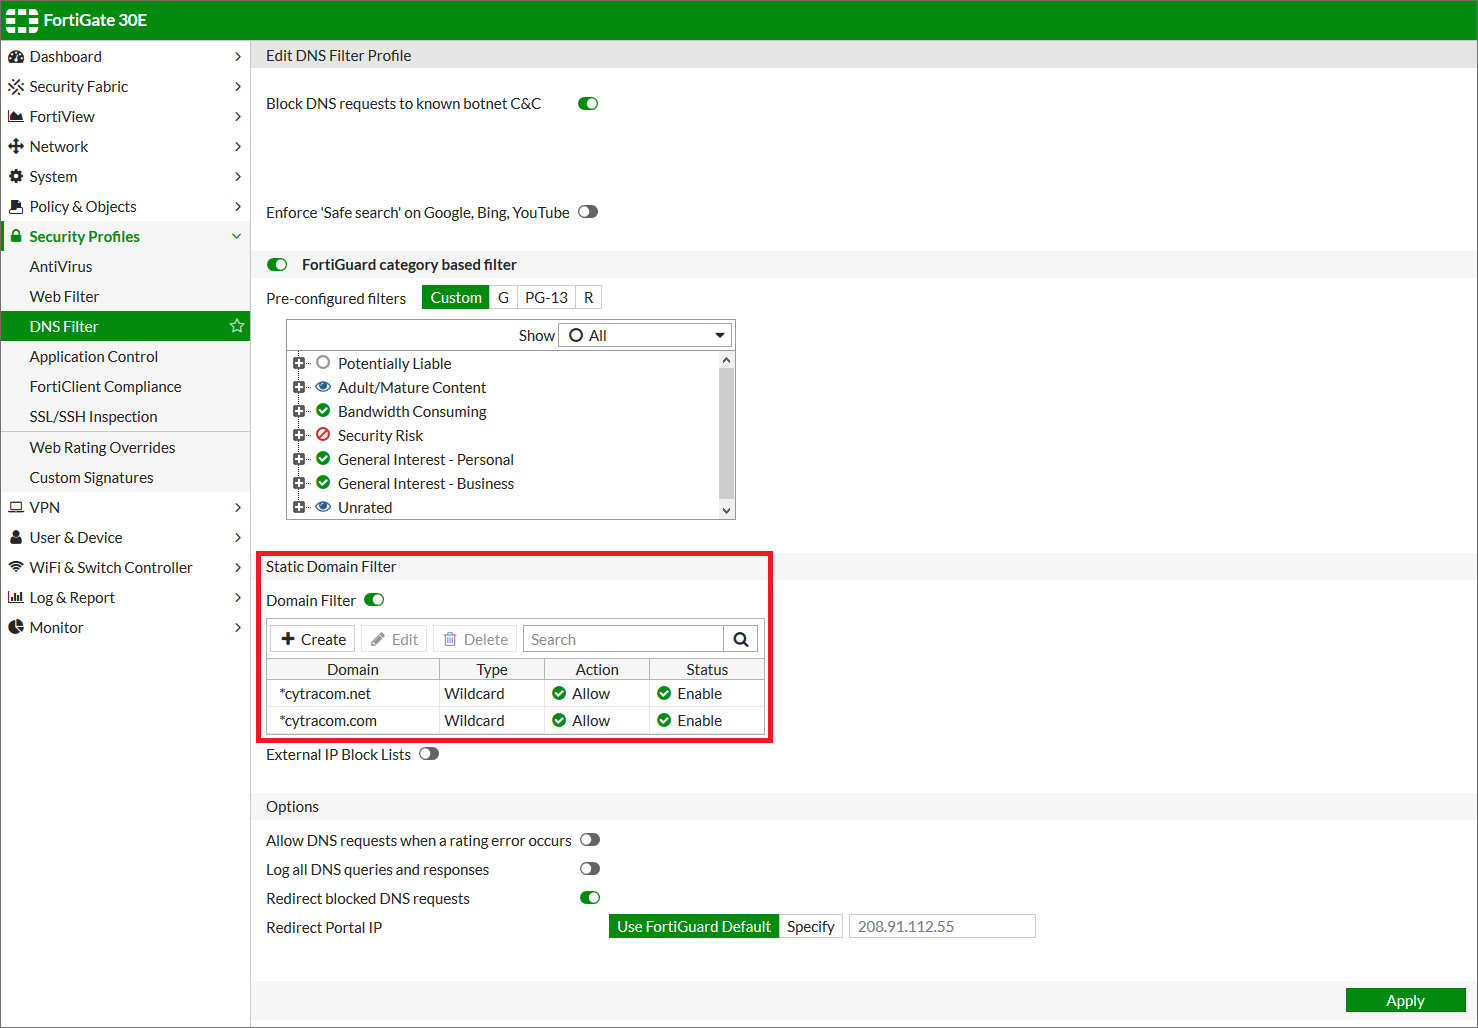Turn on External IP Block Lists
The height and width of the screenshot is (1028, 1478).
(x=429, y=754)
